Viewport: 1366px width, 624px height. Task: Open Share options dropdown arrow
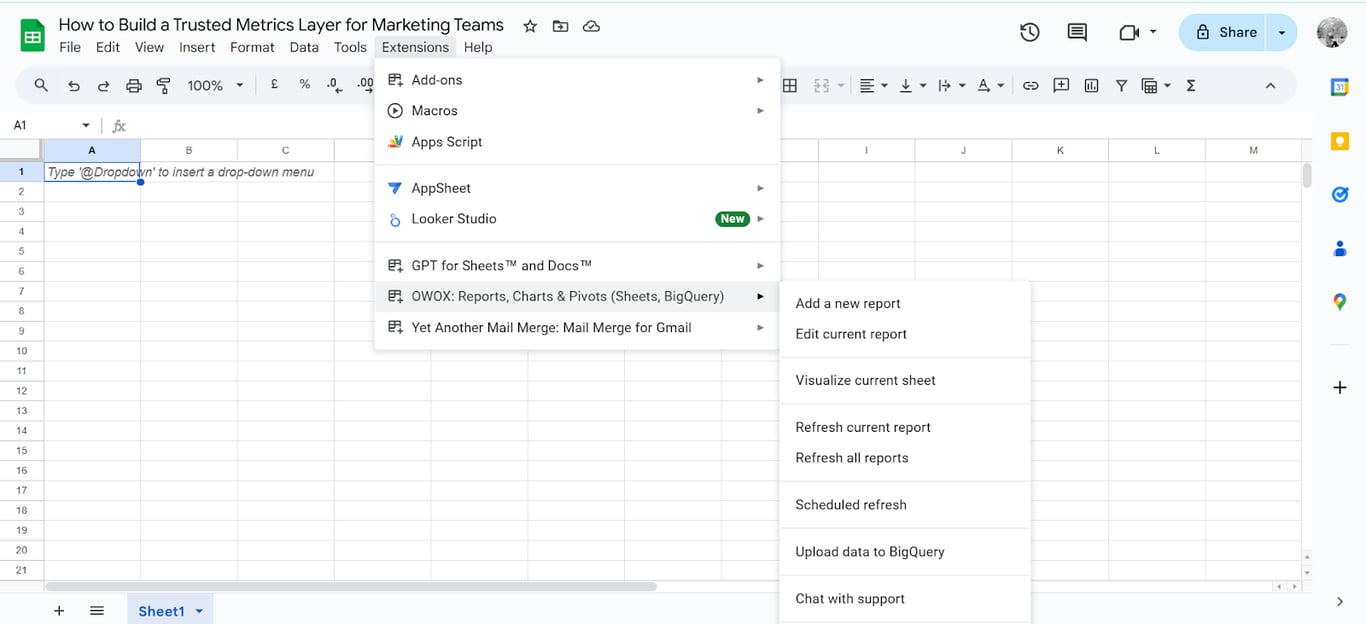(x=1282, y=32)
